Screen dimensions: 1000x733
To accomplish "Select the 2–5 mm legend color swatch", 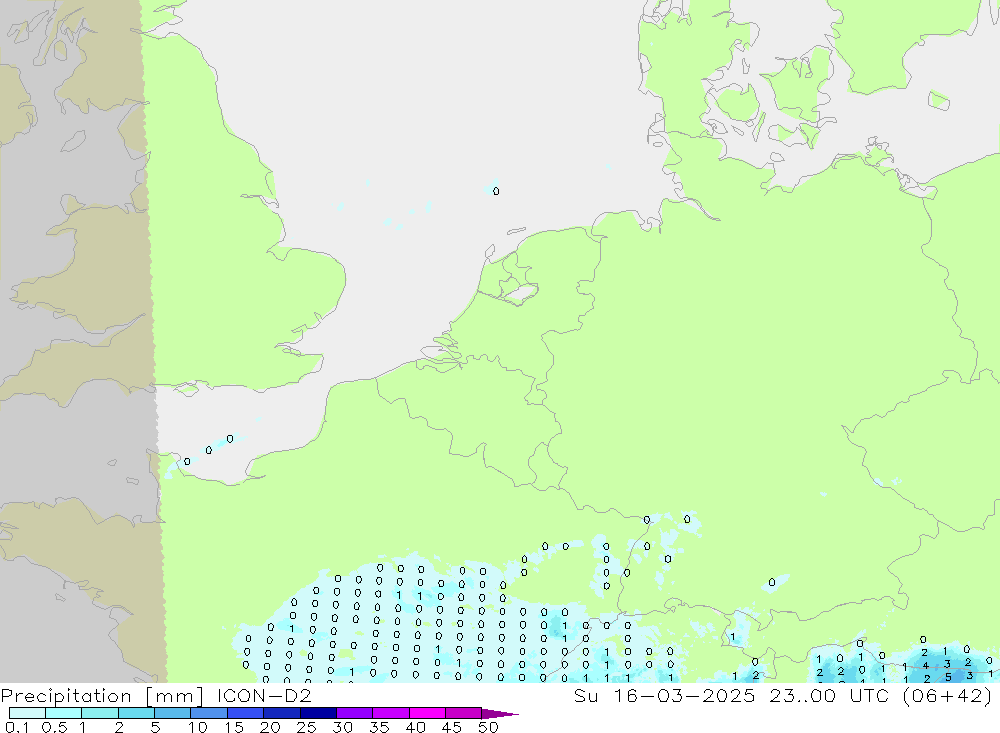I will (136, 713).
